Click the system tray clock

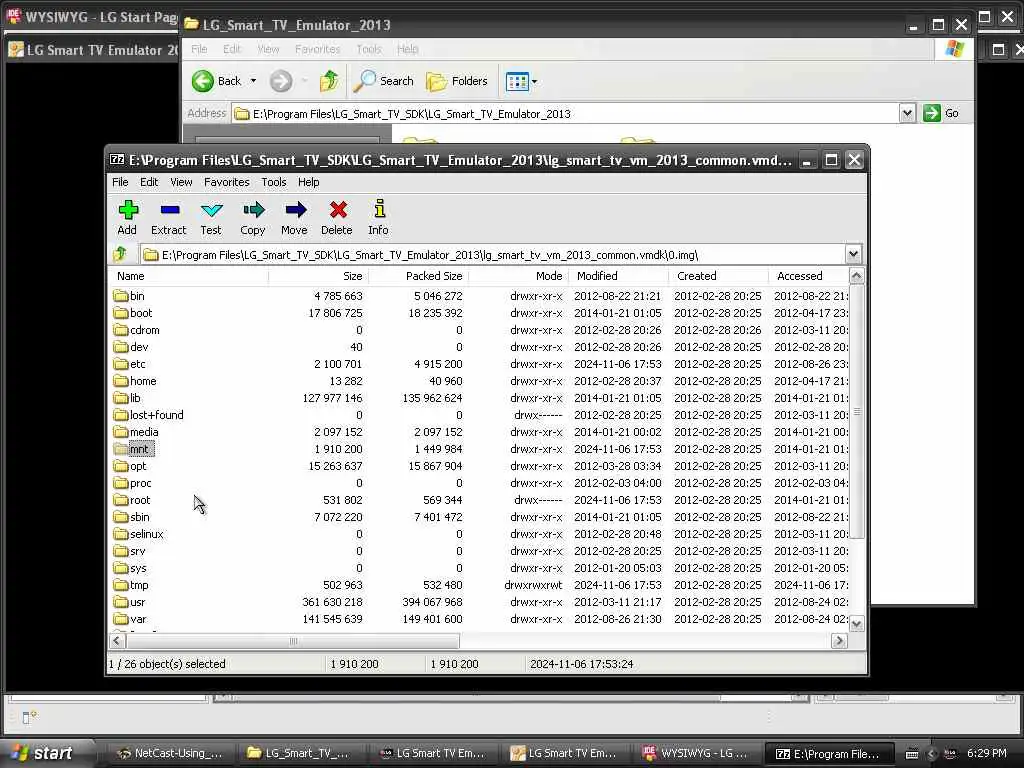coord(987,753)
